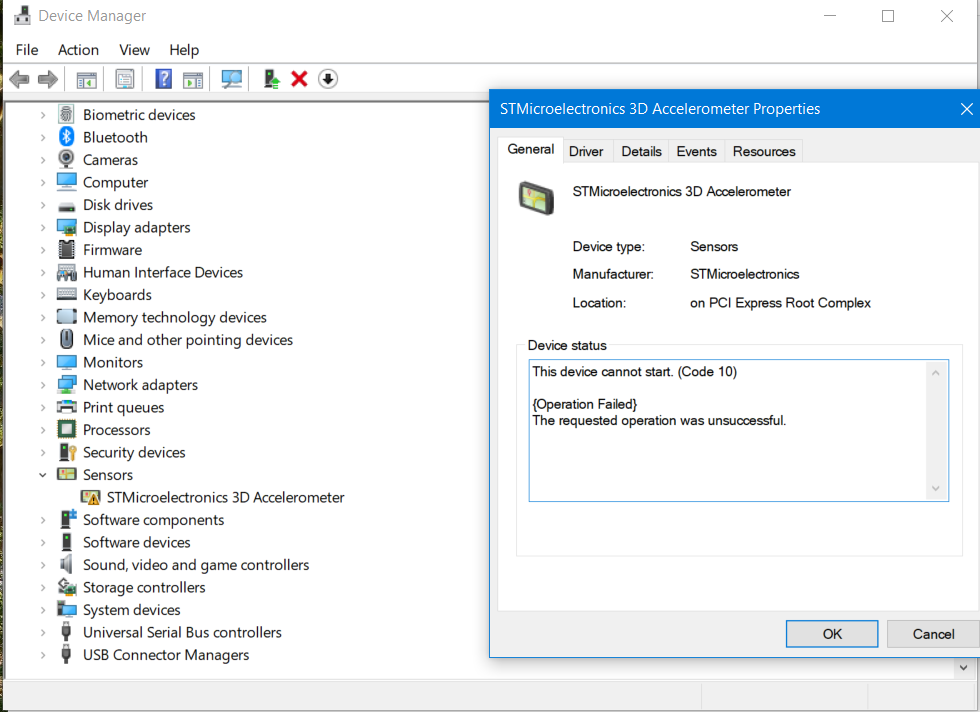Click the Forward arrow in the toolbar
Screen dimensions: 980x712
point(48,79)
